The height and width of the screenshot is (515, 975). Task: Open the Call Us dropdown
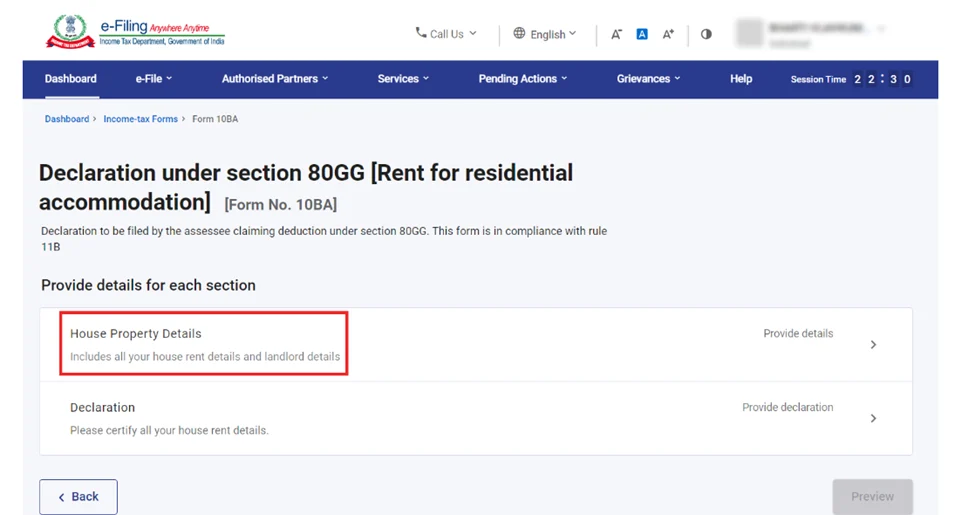point(446,34)
